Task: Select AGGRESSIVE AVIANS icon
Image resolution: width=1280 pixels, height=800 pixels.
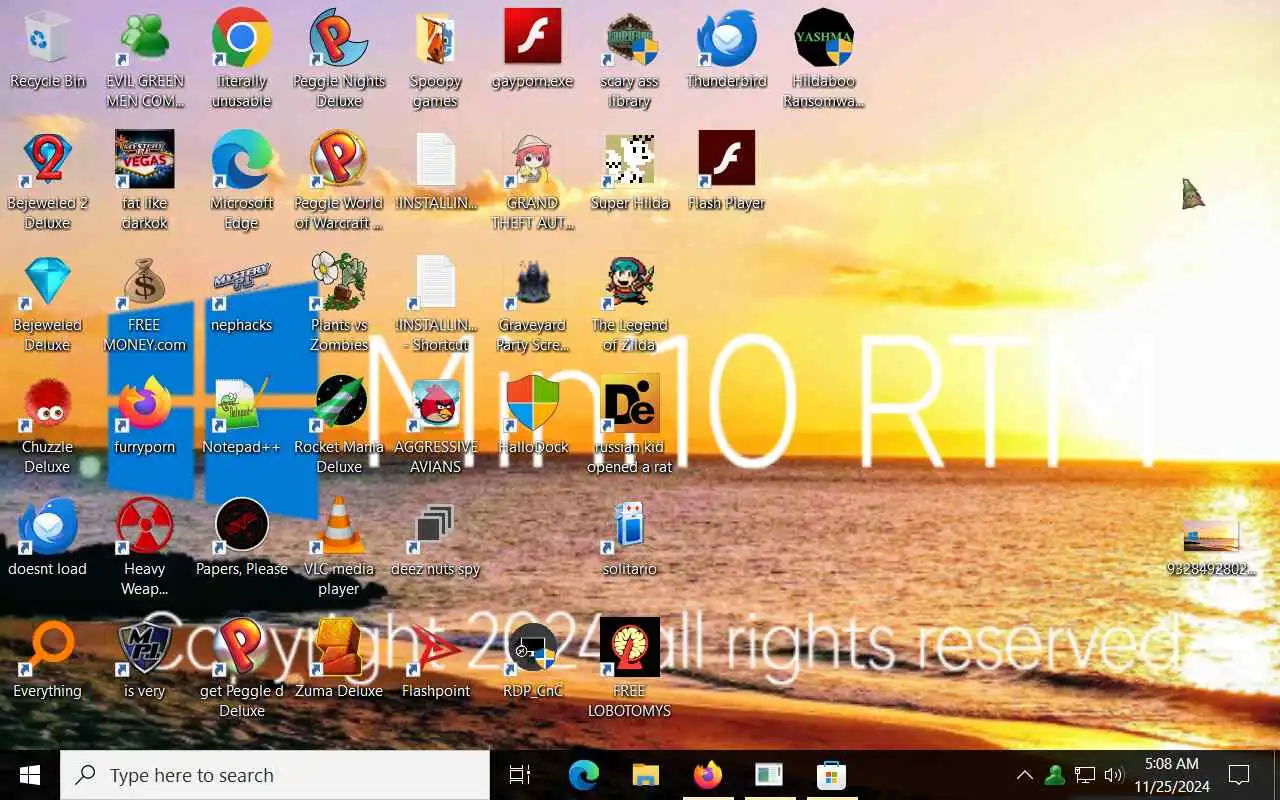Action: pyautogui.click(x=435, y=404)
